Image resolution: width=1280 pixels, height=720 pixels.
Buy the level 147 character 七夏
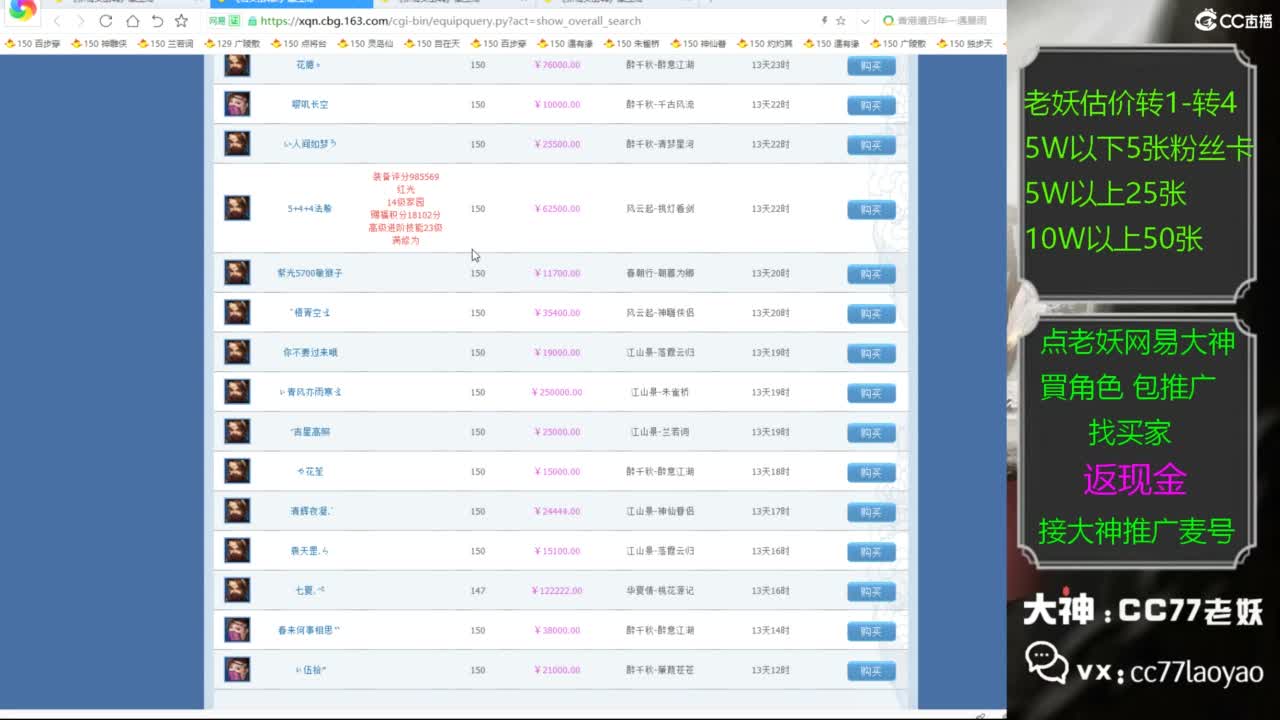(x=871, y=591)
